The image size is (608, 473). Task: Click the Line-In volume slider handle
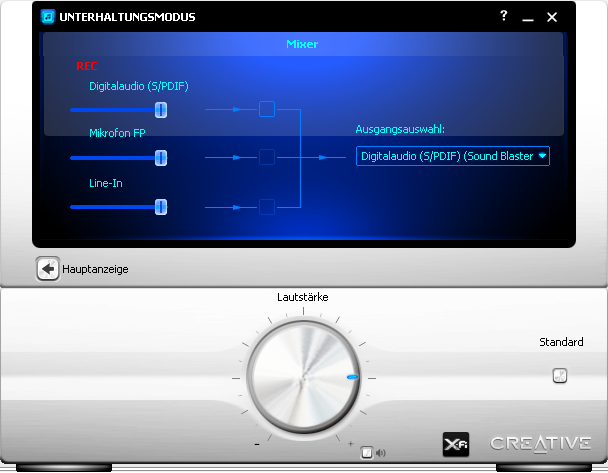tap(161, 207)
